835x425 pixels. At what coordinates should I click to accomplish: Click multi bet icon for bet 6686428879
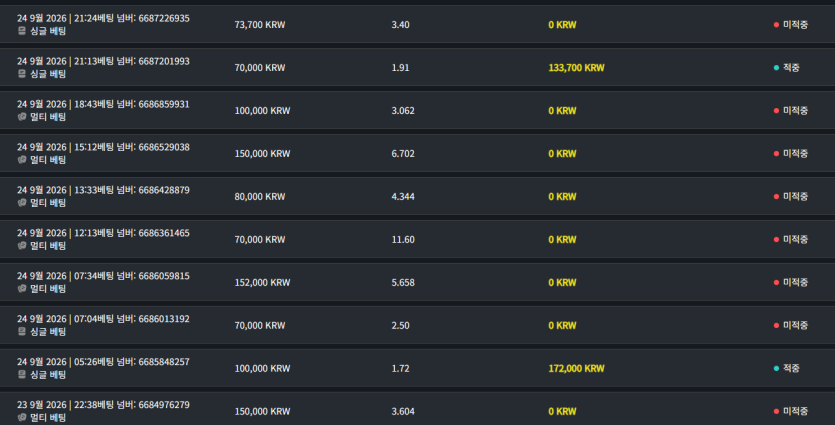22,203
